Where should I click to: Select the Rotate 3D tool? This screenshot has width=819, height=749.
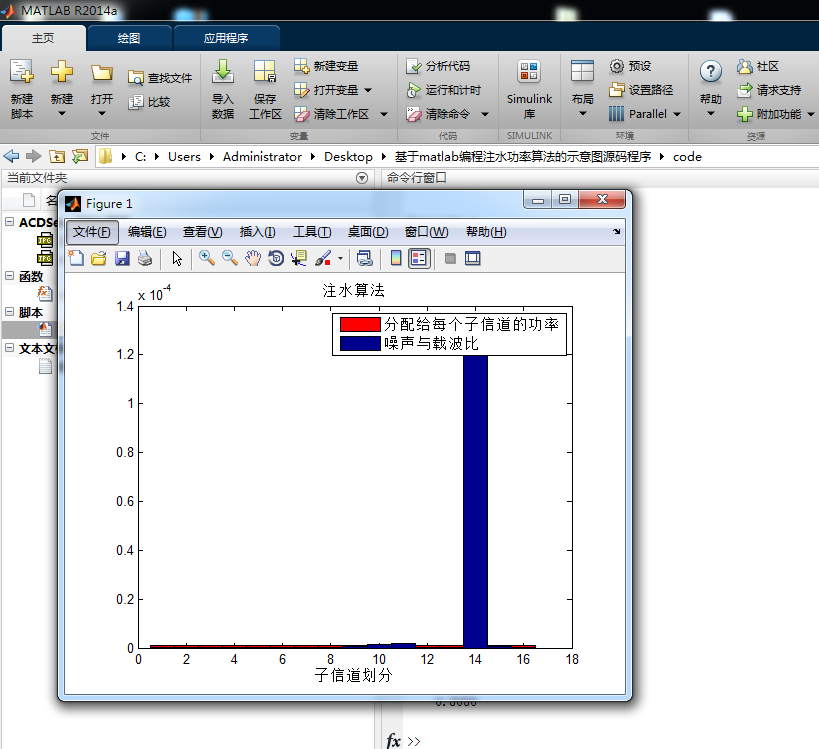276,259
